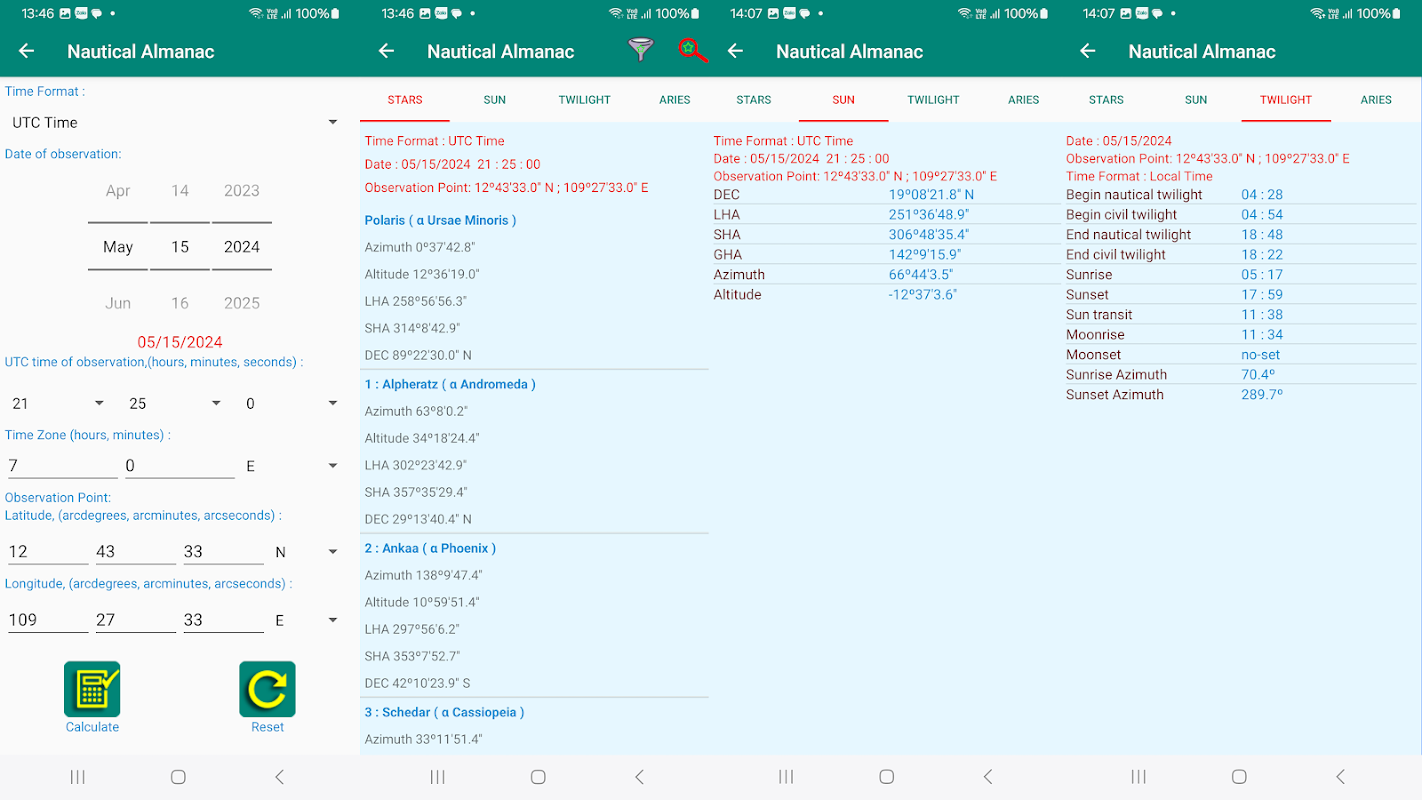This screenshot has height=800, width=1422.
Task: Open the seconds dropdown showing 0
Action: pyautogui.click(x=291, y=404)
